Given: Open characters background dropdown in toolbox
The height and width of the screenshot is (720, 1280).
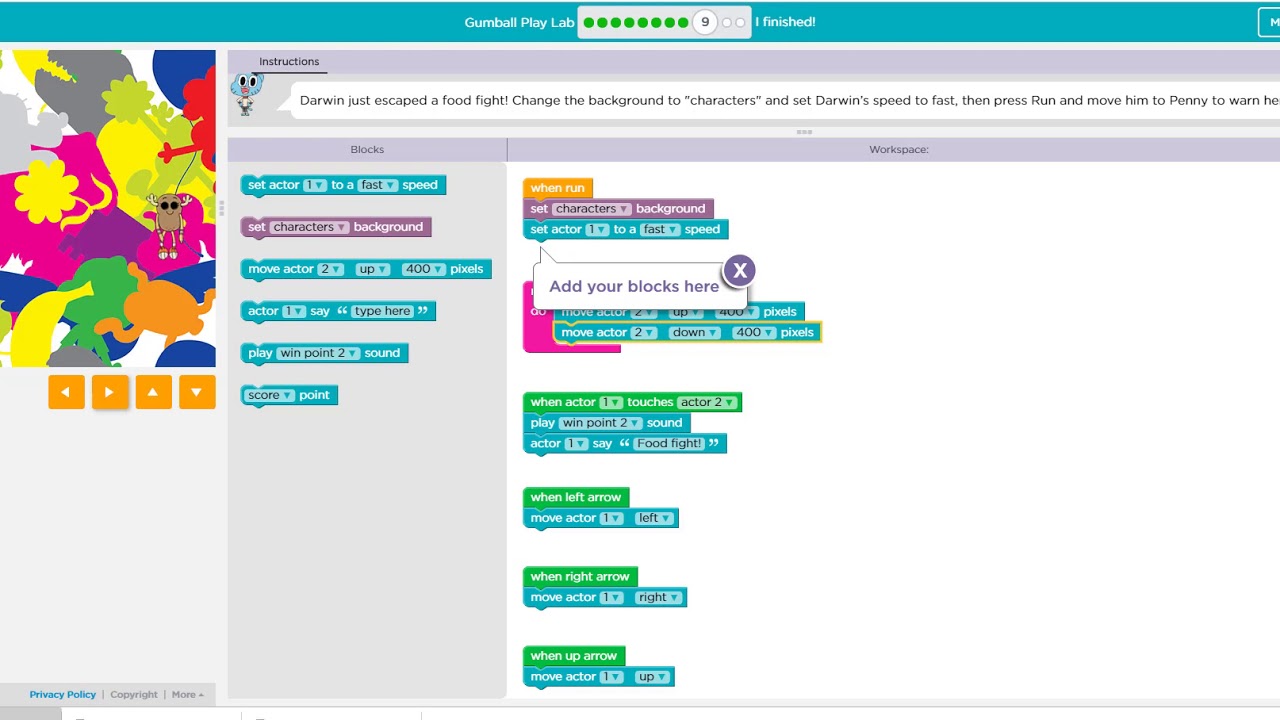Looking at the screenshot, I should (309, 227).
